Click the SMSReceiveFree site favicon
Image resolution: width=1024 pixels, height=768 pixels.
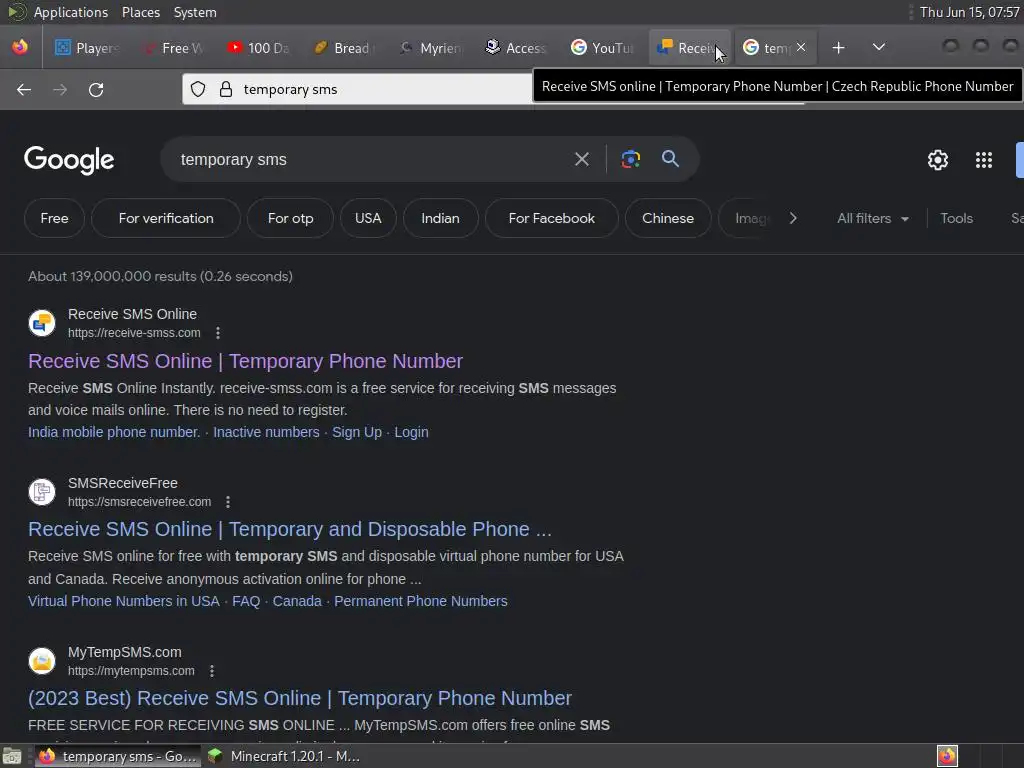[42, 492]
